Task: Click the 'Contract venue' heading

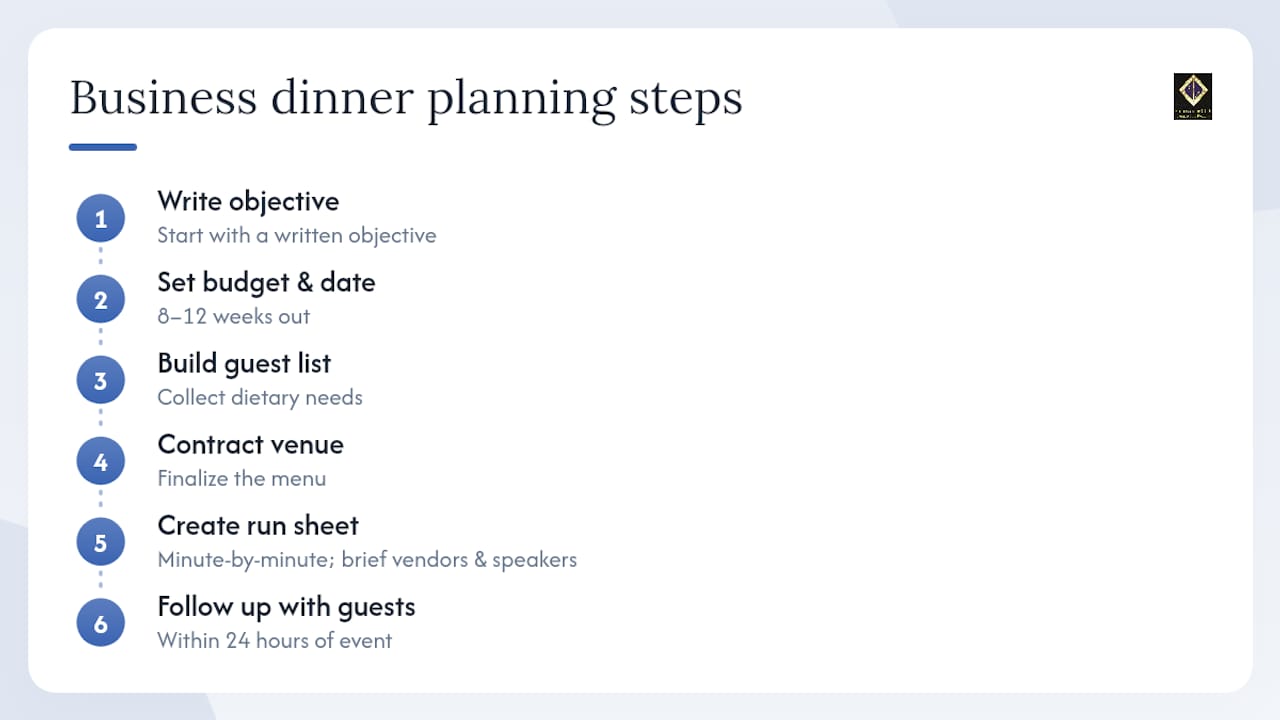Action: pyautogui.click(x=250, y=444)
